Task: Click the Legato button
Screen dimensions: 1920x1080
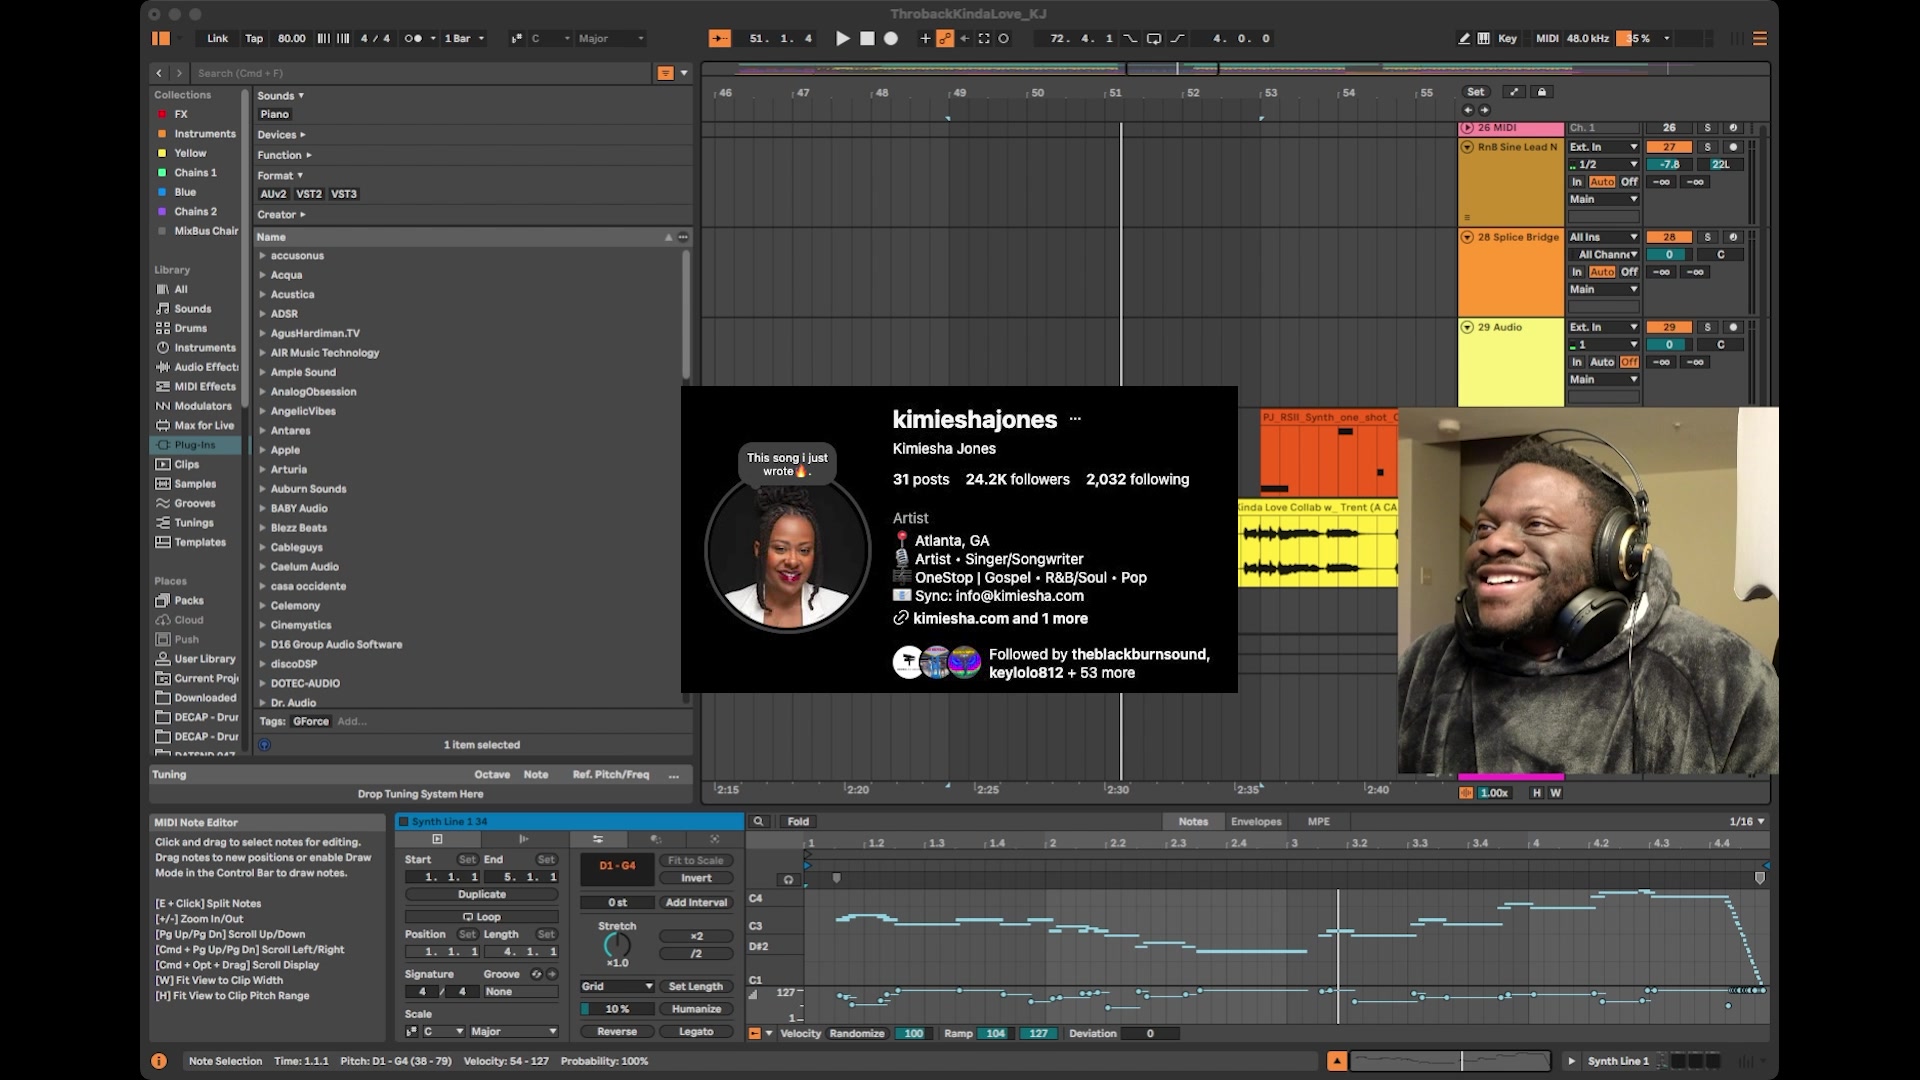Action: coord(696,1031)
